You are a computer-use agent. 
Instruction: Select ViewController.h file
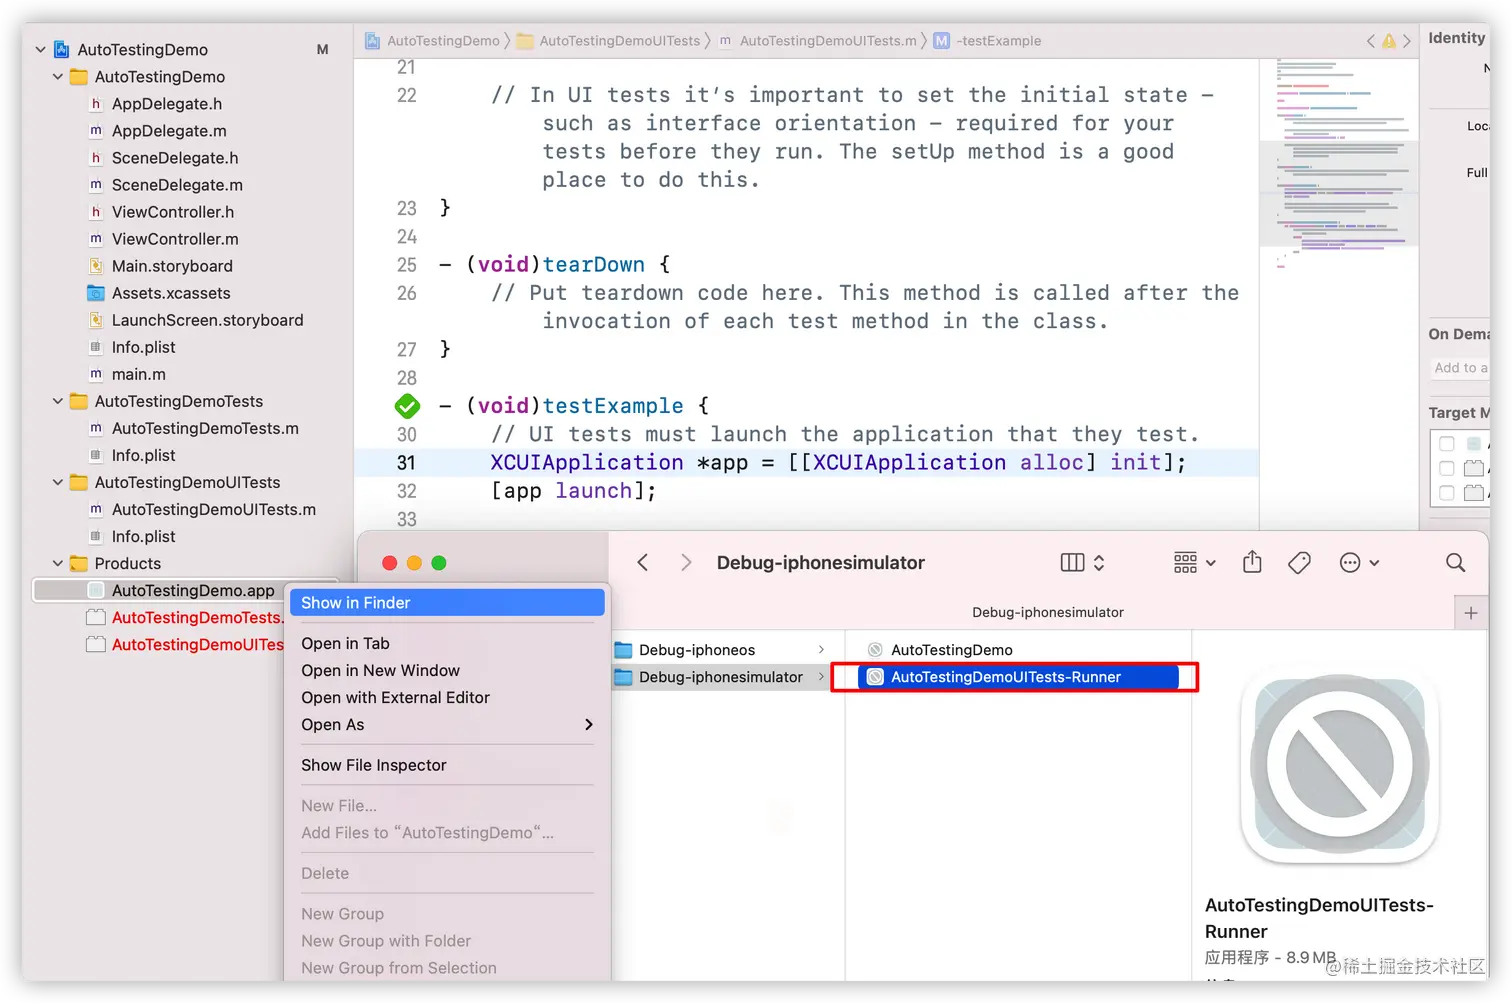tap(173, 212)
